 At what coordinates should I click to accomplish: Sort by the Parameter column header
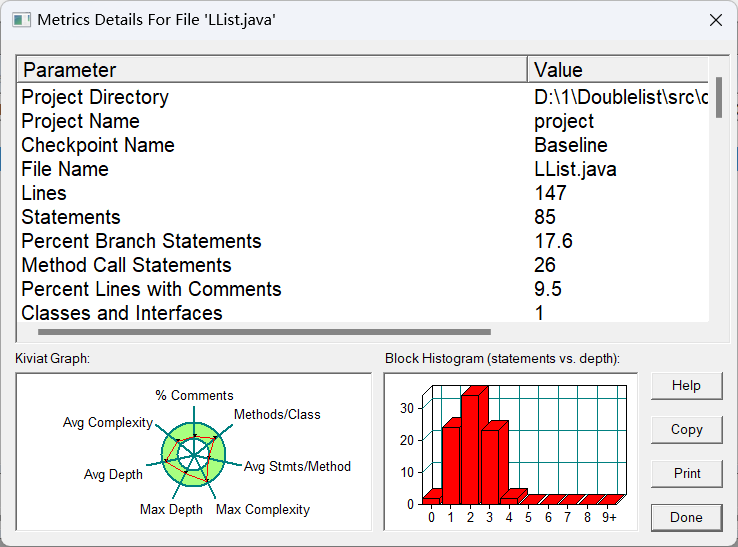[272, 70]
